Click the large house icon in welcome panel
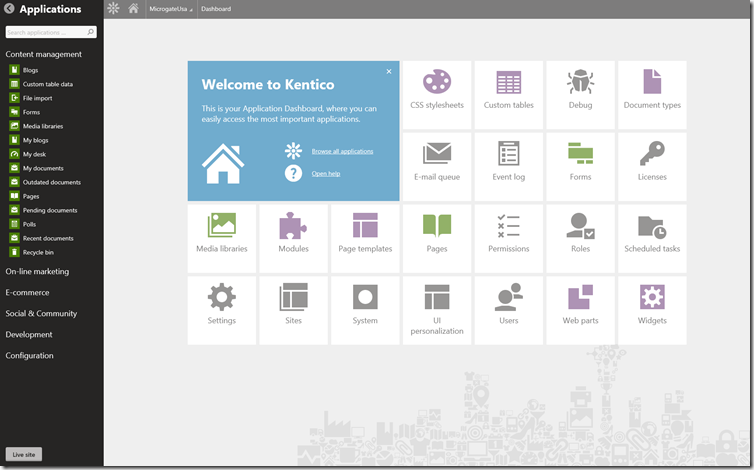 pyautogui.click(x=223, y=164)
